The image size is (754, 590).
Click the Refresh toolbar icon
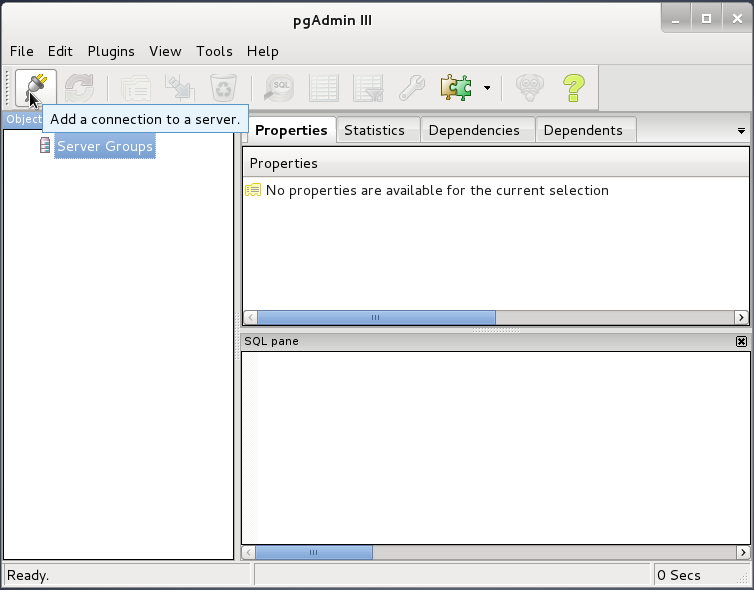79,88
